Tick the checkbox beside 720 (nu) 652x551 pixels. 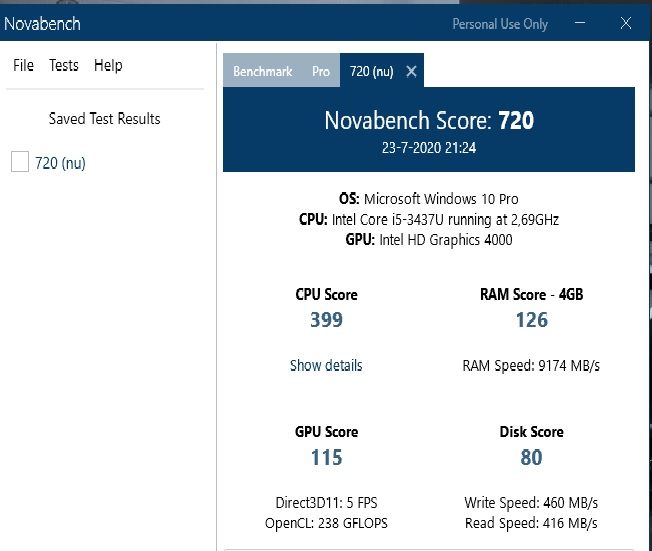point(19,162)
